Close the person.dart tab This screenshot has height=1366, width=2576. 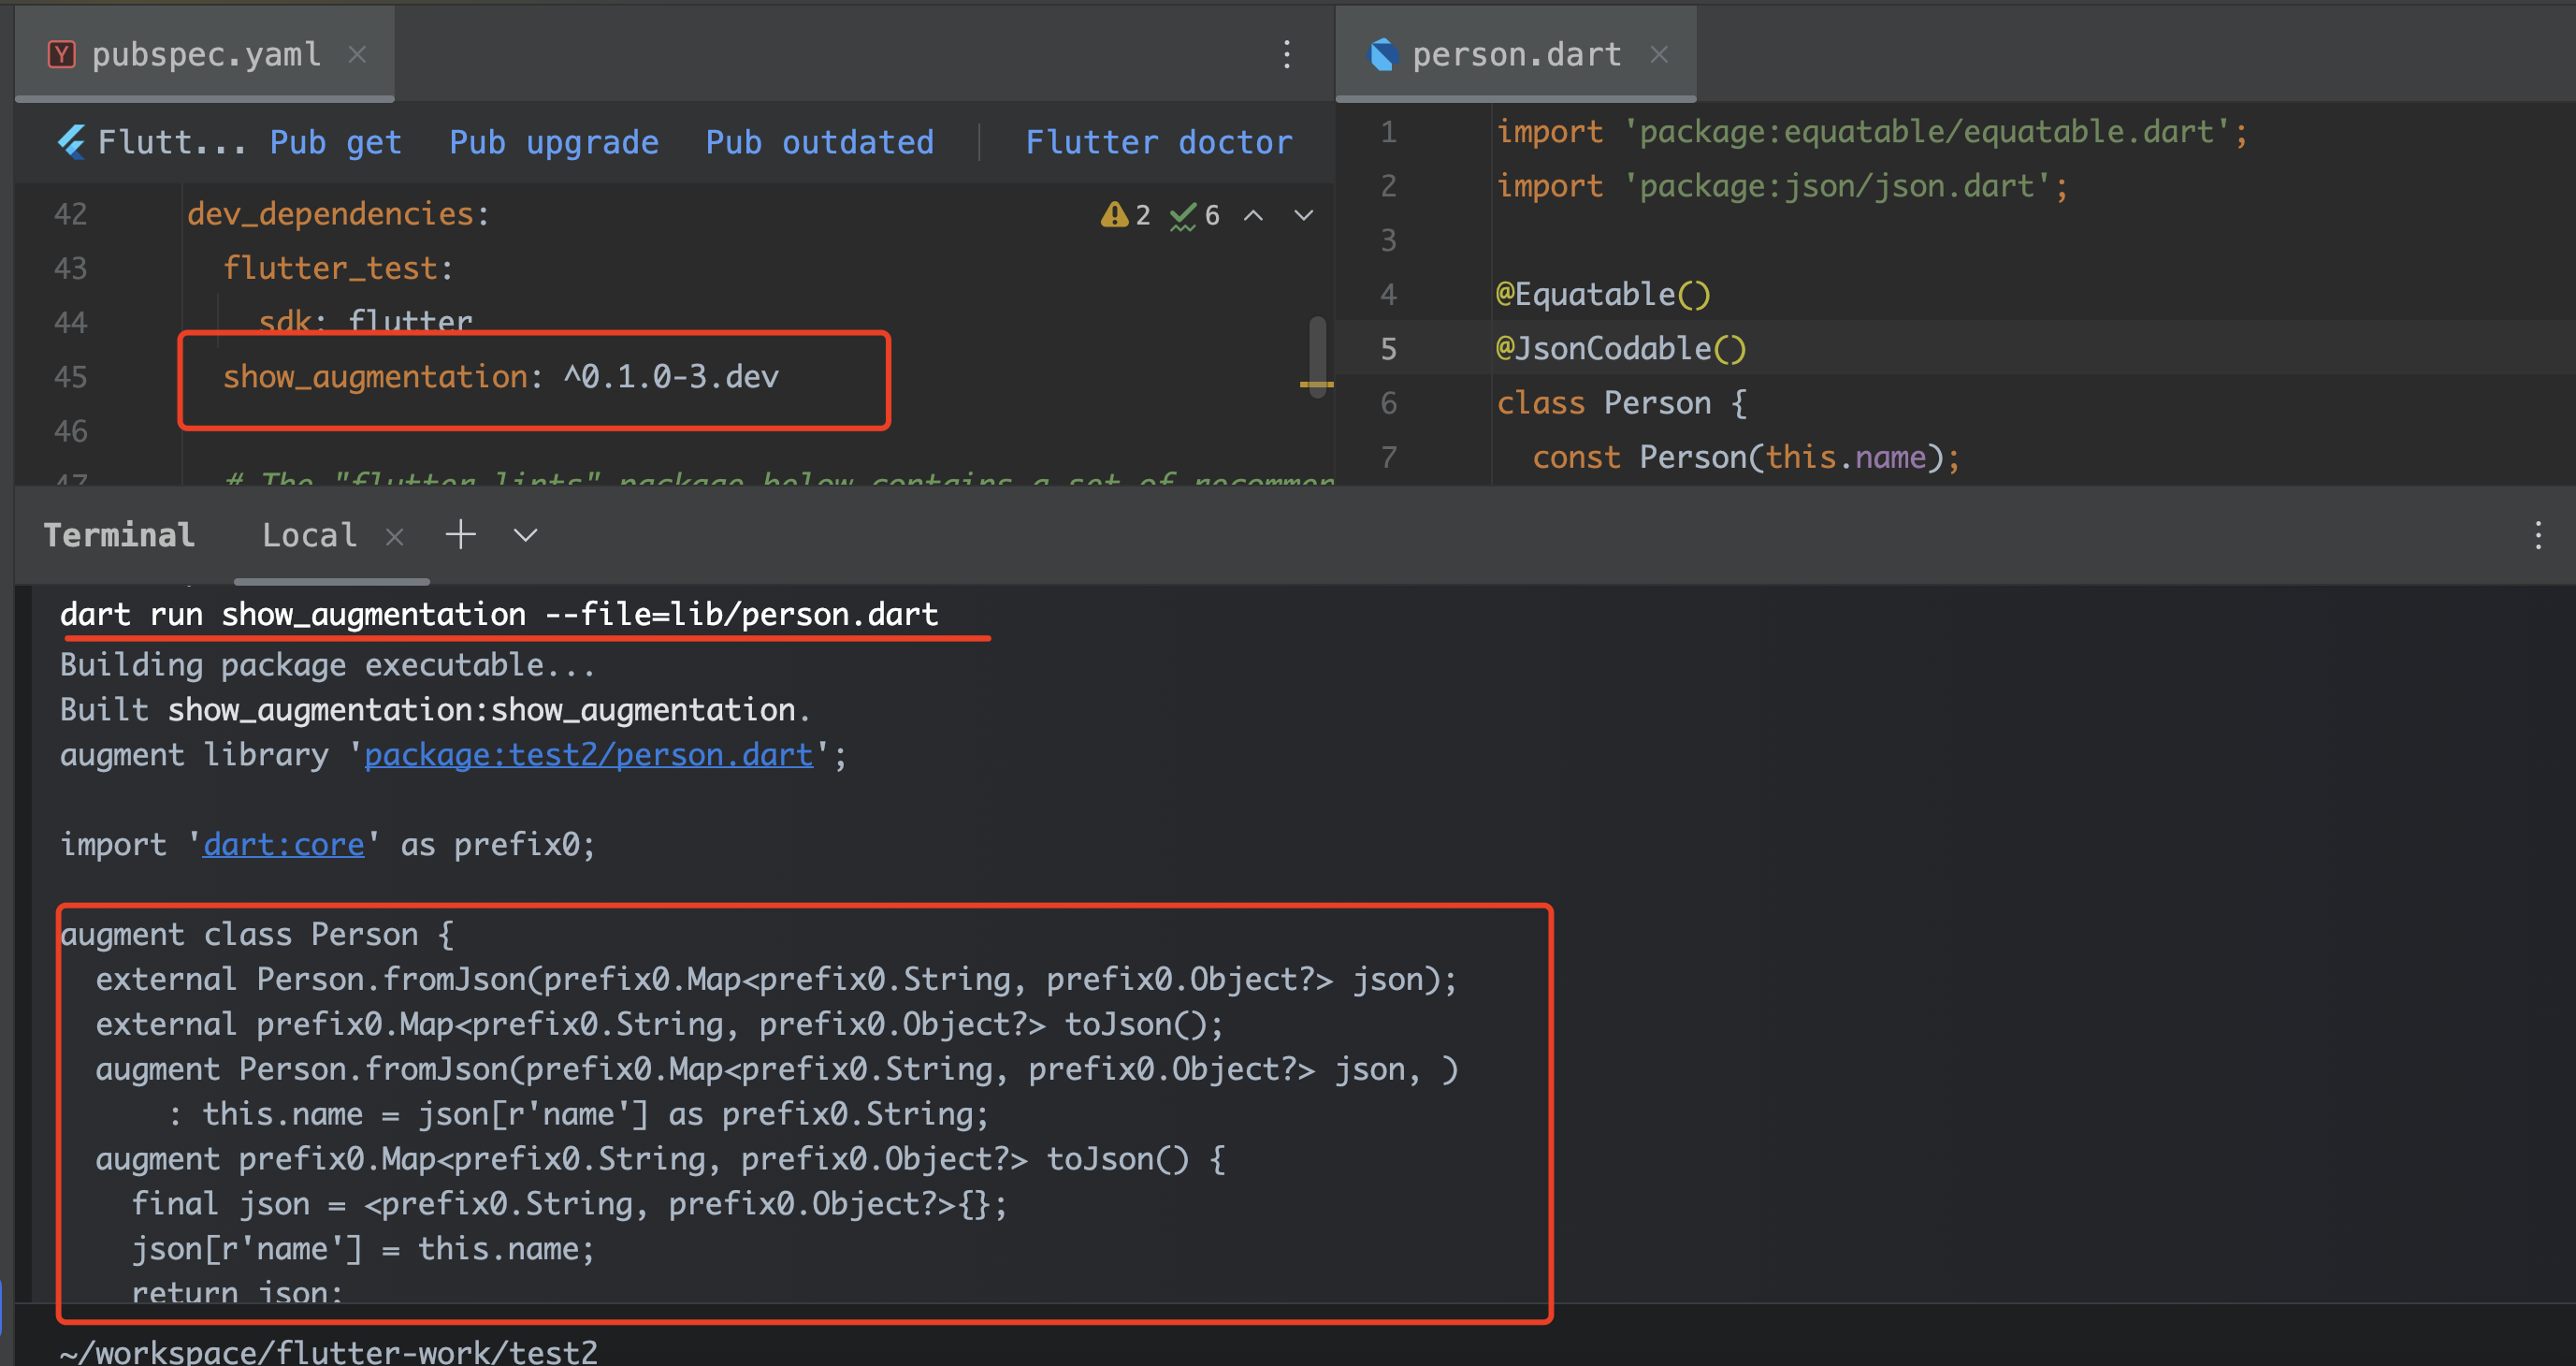click(x=1659, y=54)
